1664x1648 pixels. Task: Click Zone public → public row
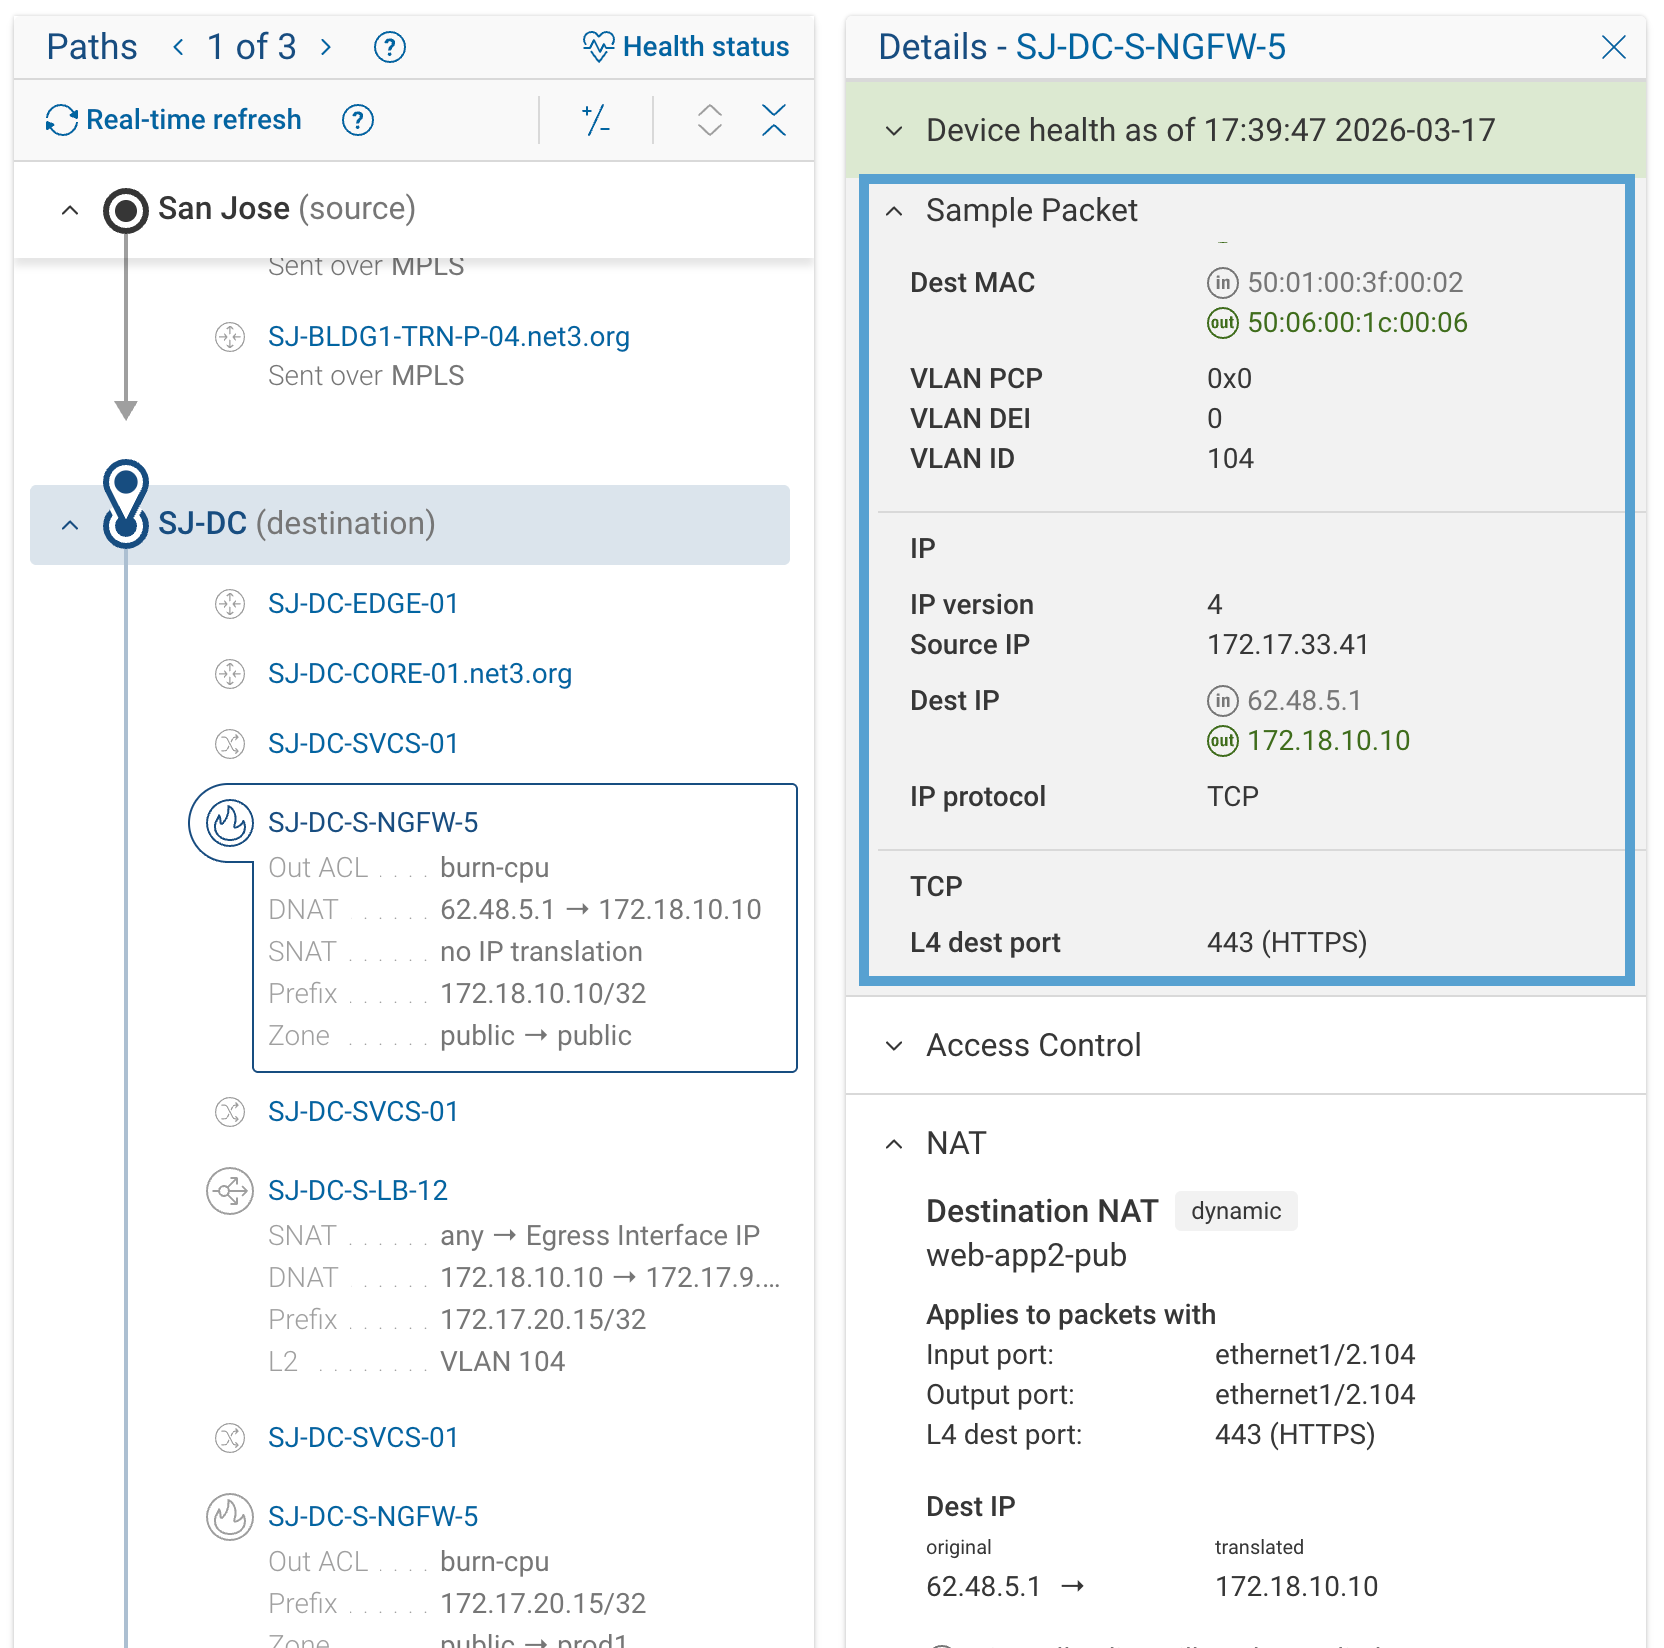click(450, 1036)
